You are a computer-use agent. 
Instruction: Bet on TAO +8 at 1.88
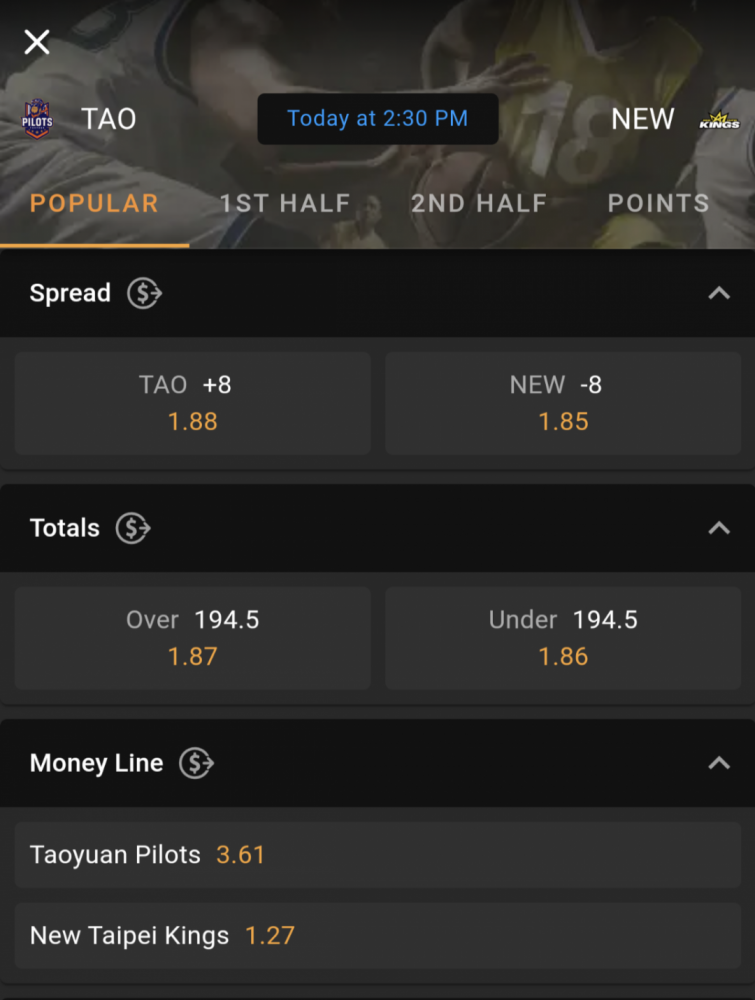point(193,403)
